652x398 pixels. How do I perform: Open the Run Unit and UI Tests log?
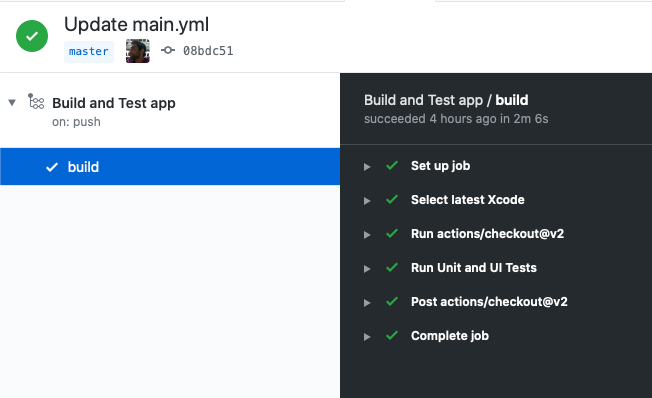pyautogui.click(x=474, y=267)
